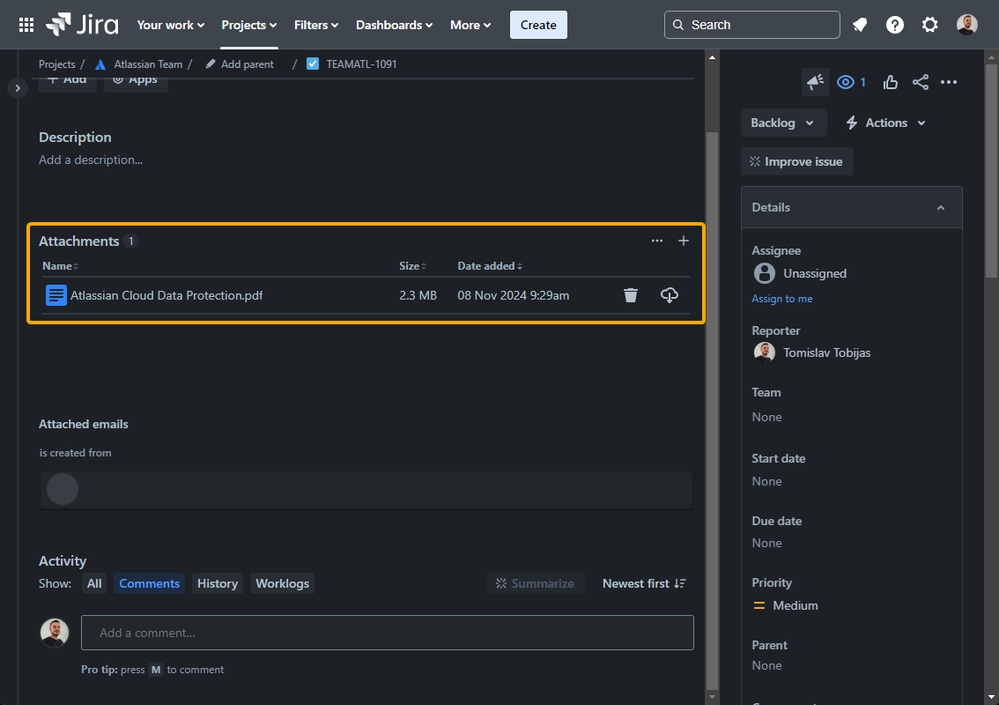Image resolution: width=999 pixels, height=705 pixels.
Task: Open the app switcher grid icon
Action: coord(26,25)
